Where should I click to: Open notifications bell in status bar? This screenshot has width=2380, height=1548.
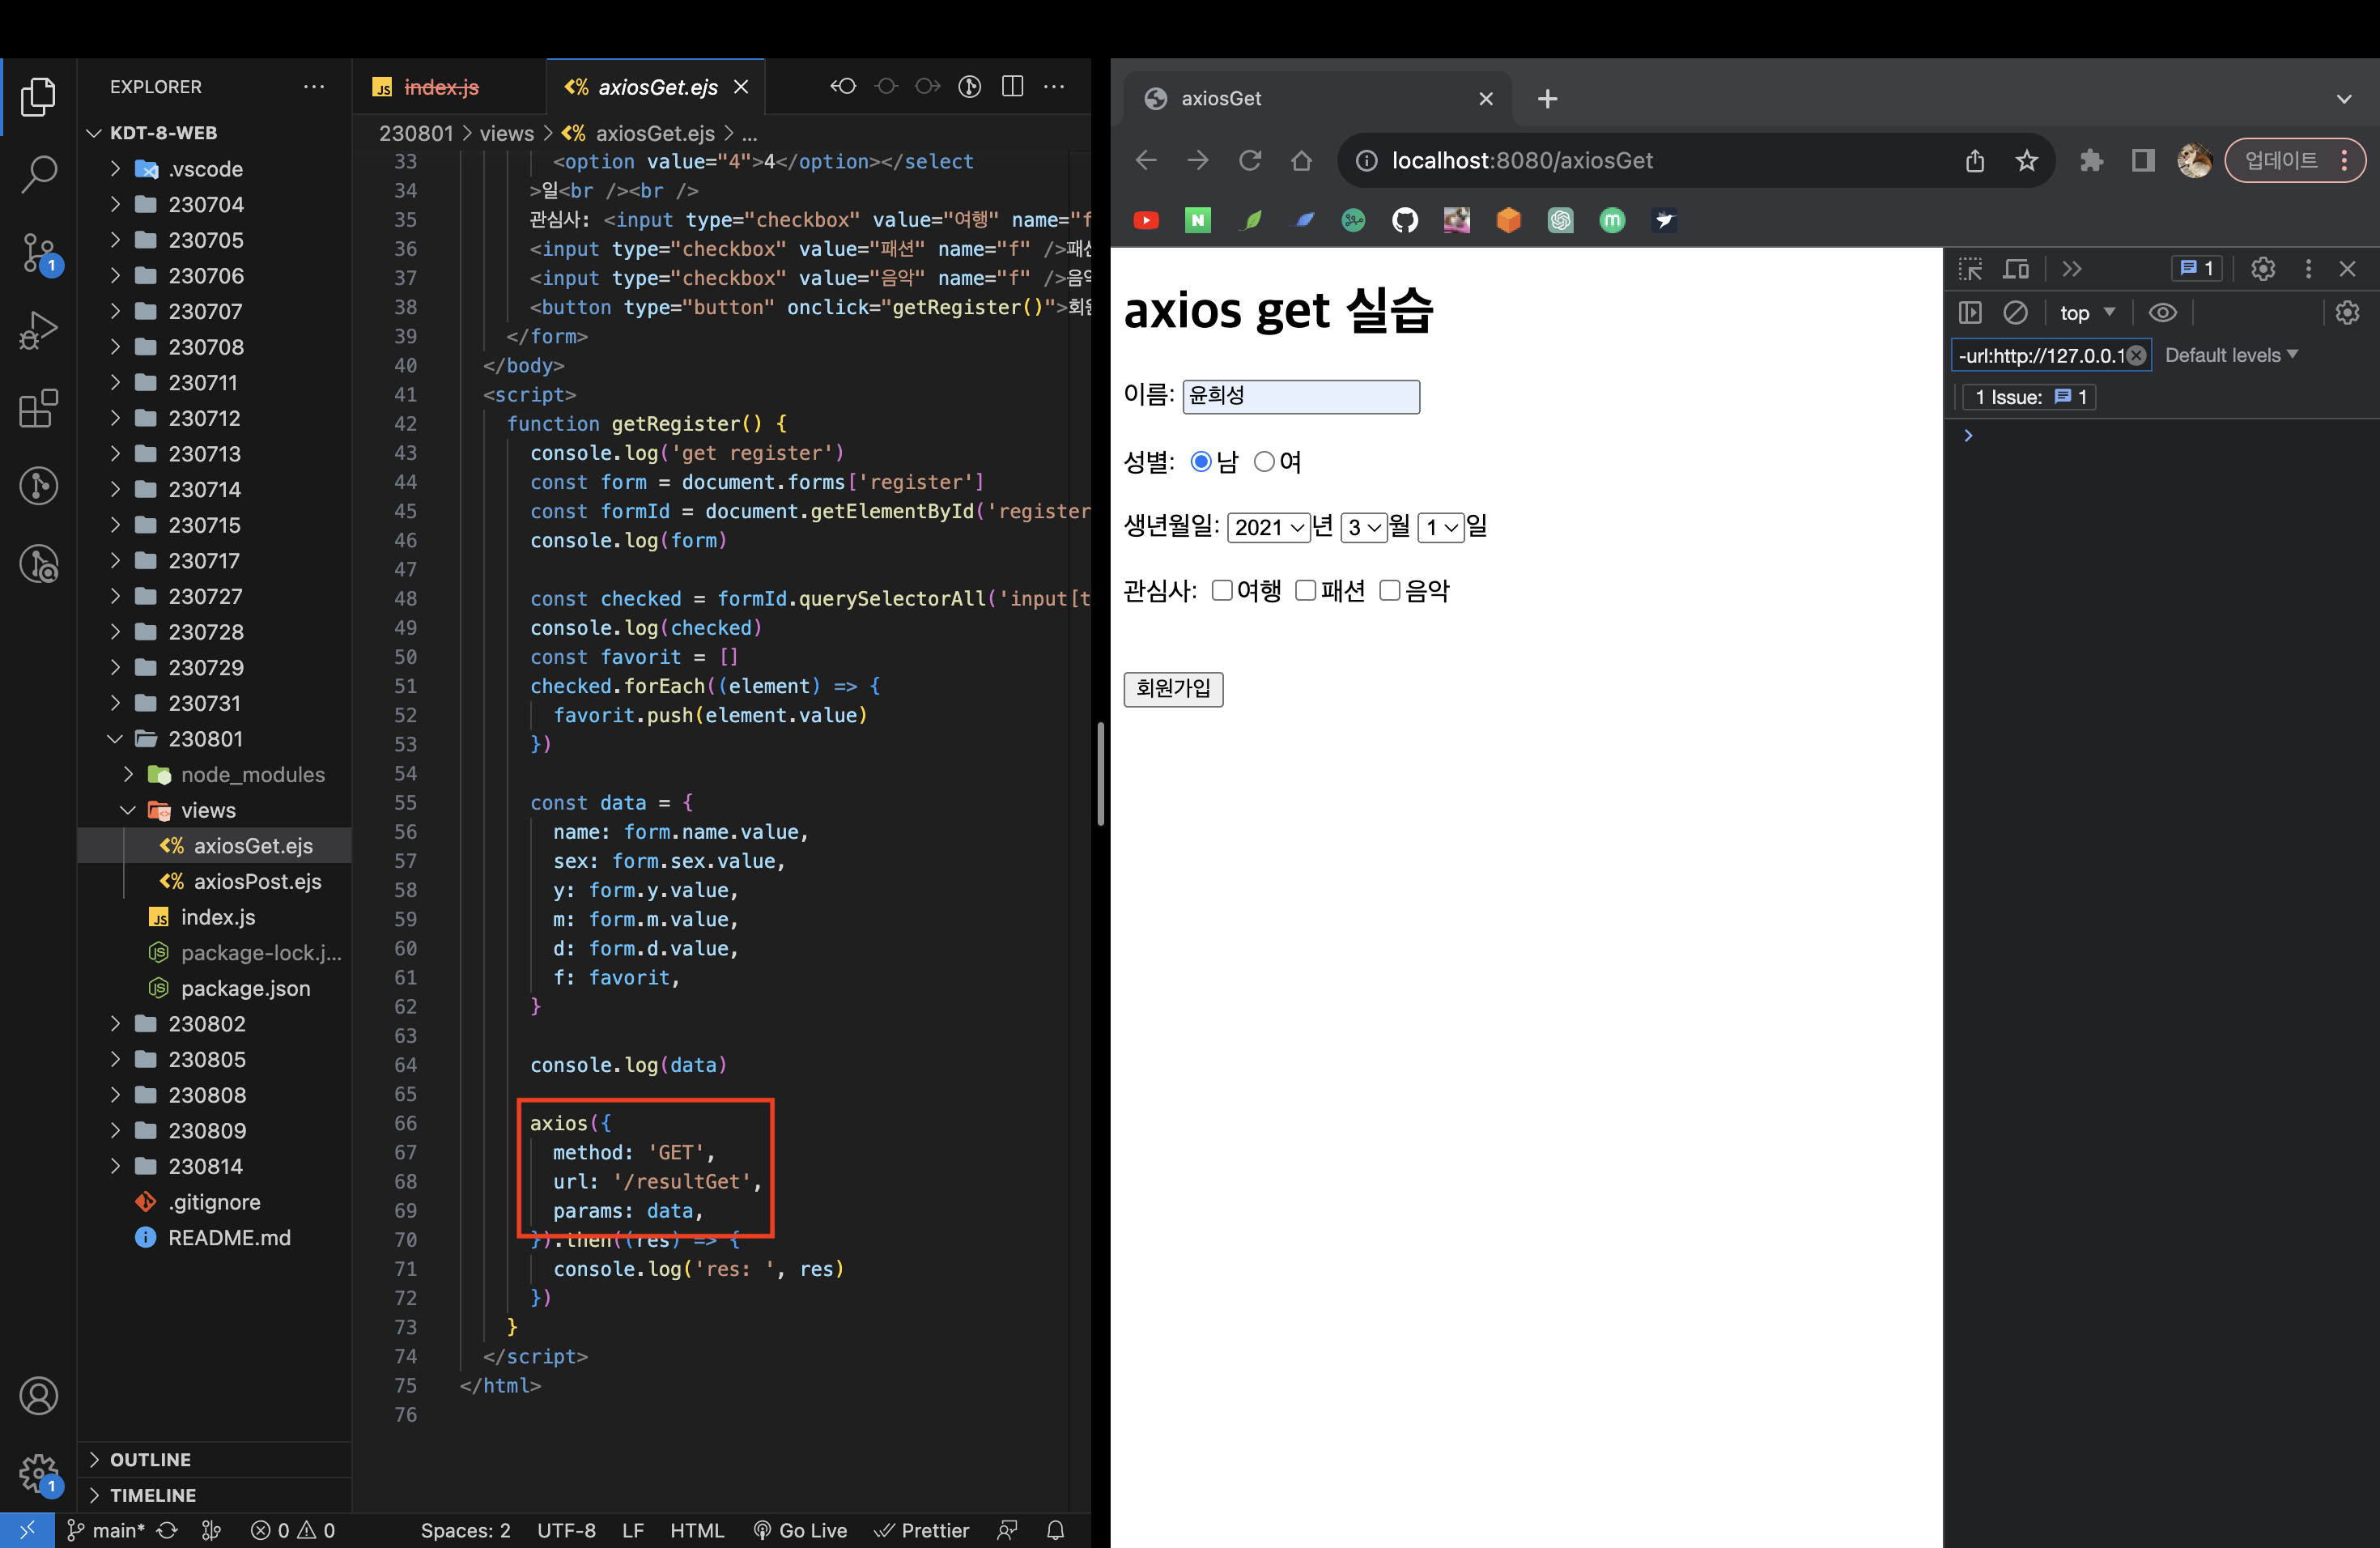click(1055, 1530)
